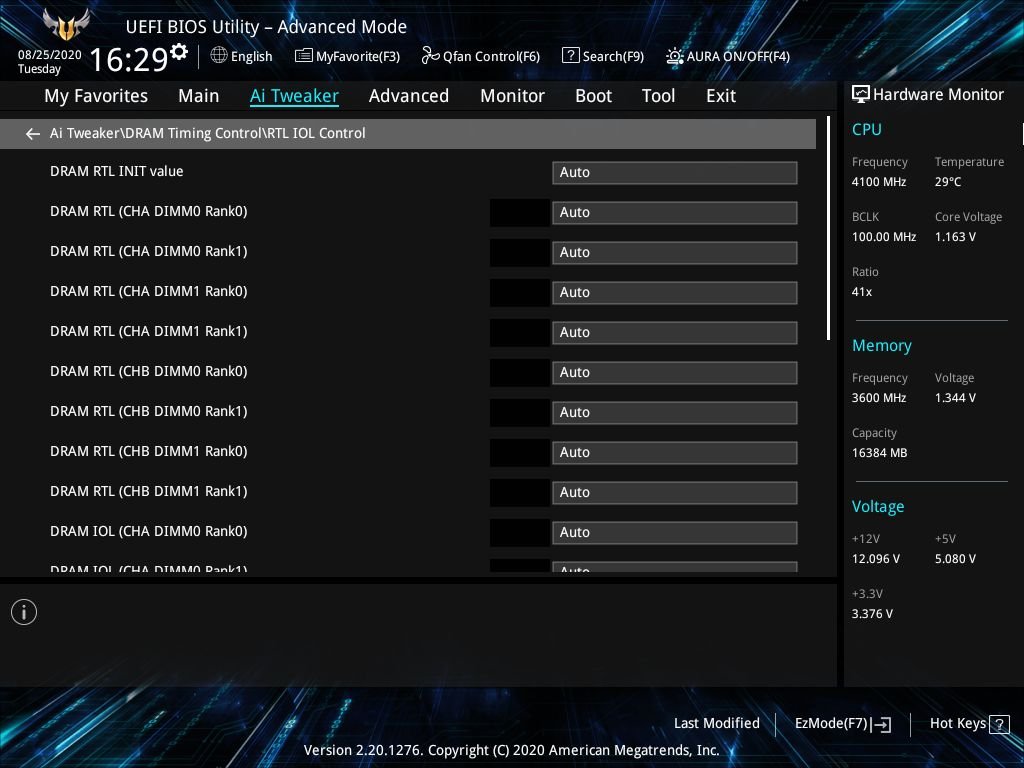Go to the Monitor tab

click(x=512, y=96)
